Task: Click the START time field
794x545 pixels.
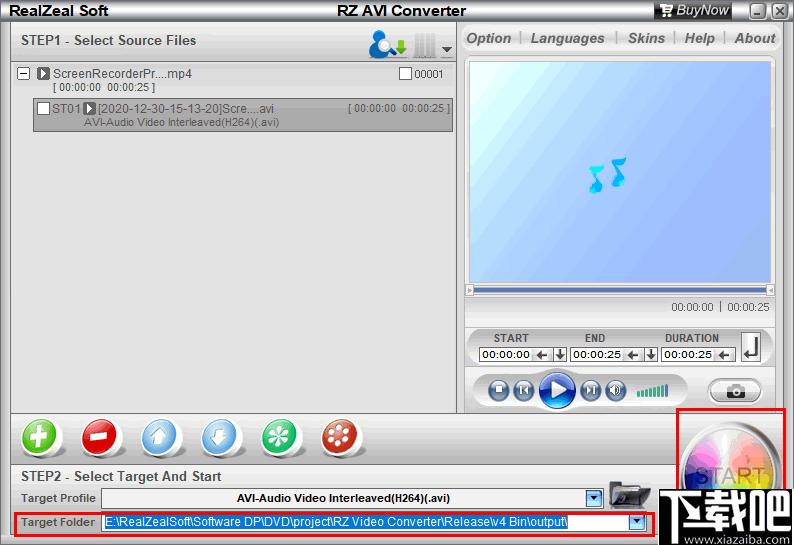Action: click(506, 355)
